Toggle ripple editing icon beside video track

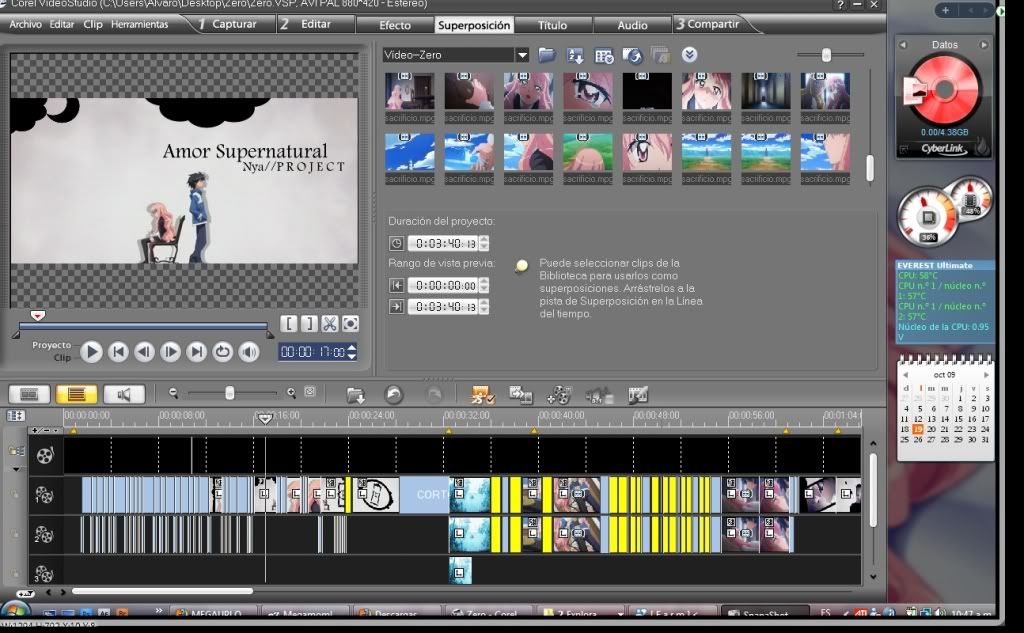click(x=16, y=451)
